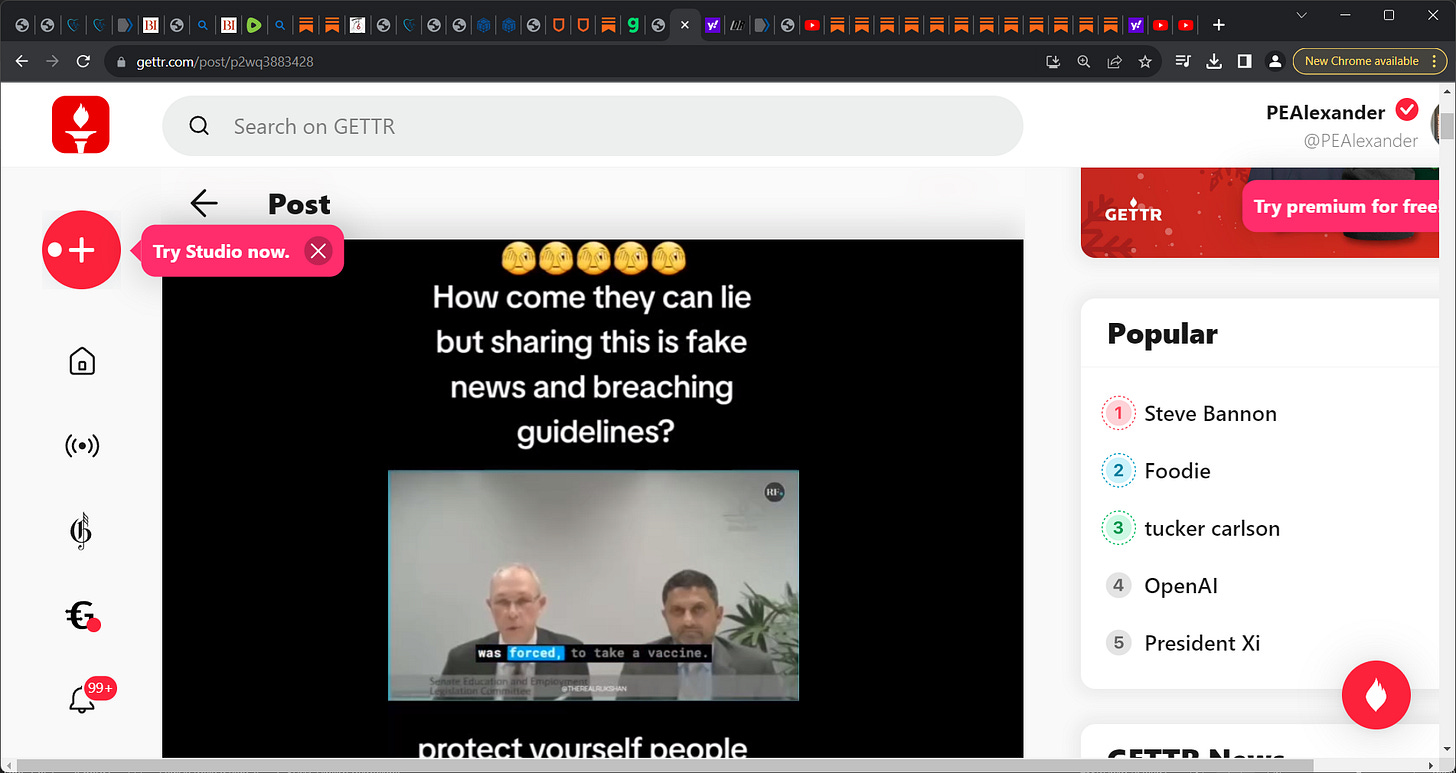The width and height of the screenshot is (1456, 773).
Task: Open PEAlexander profile name
Action: click(1325, 112)
